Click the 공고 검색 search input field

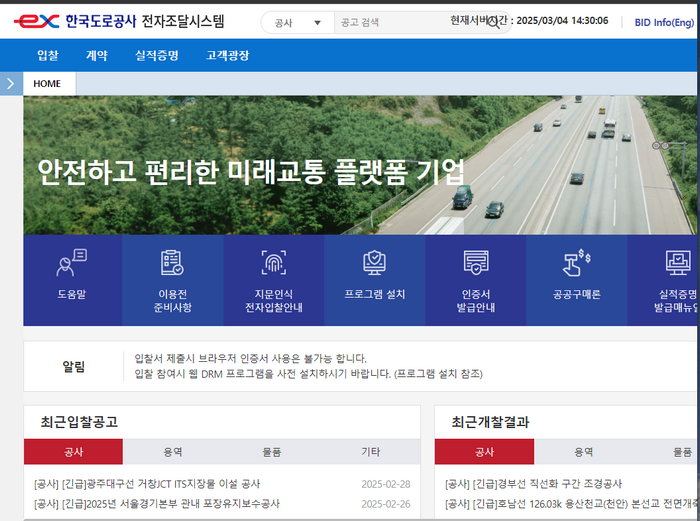click(x=390, y=22)
